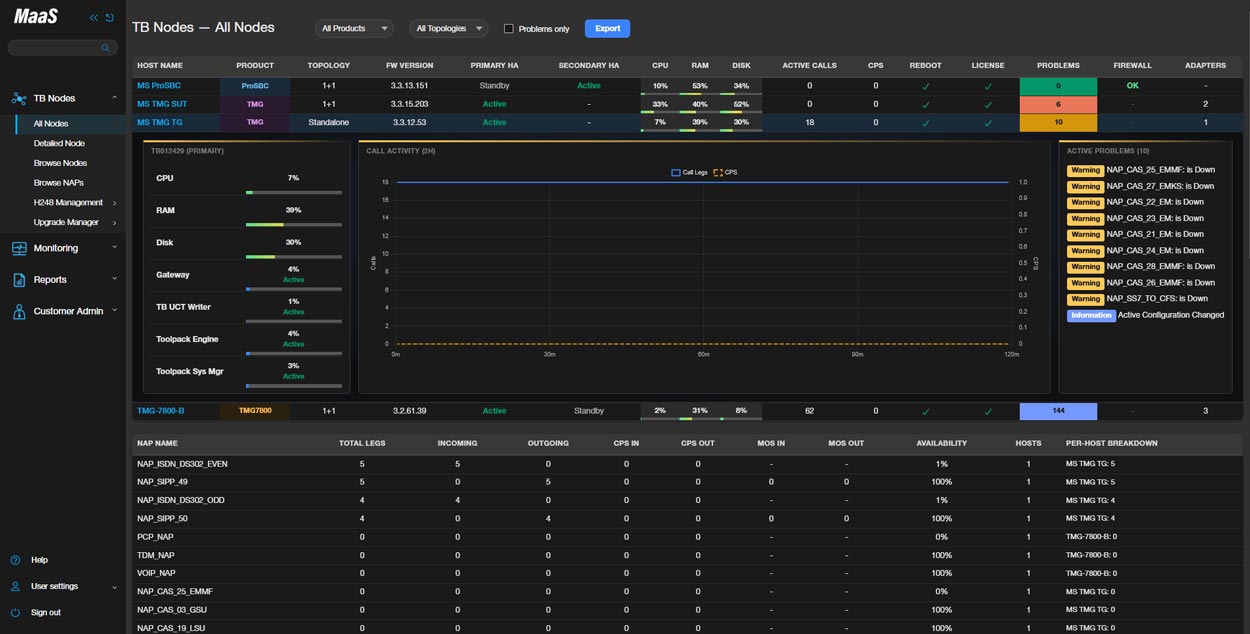
Task: Toggle the Call Legs legend item in chart
Action: (x=689, y=172)
